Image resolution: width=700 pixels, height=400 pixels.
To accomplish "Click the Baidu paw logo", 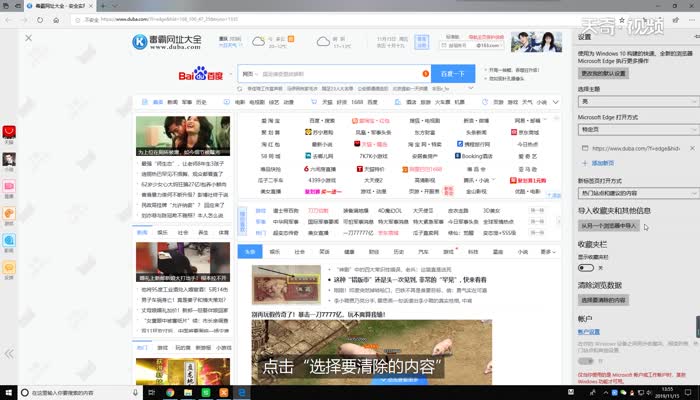I will click(x=200, y=73).
